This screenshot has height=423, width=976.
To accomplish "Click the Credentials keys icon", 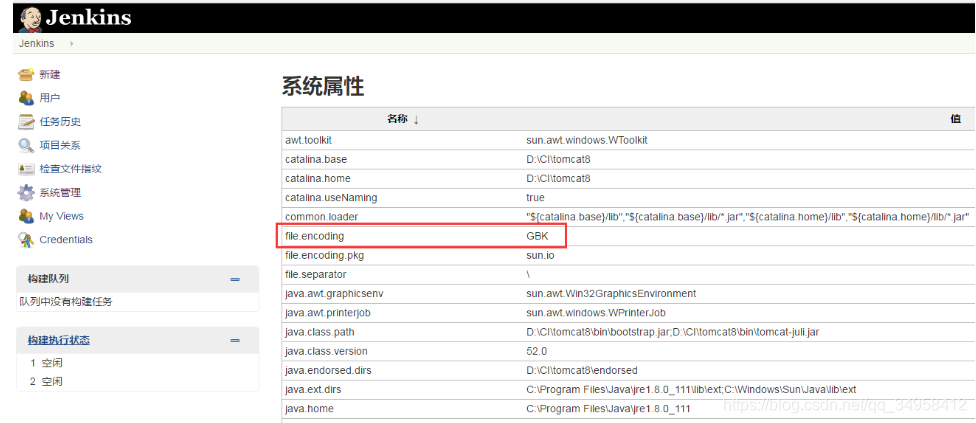I will tap(26, 239).
